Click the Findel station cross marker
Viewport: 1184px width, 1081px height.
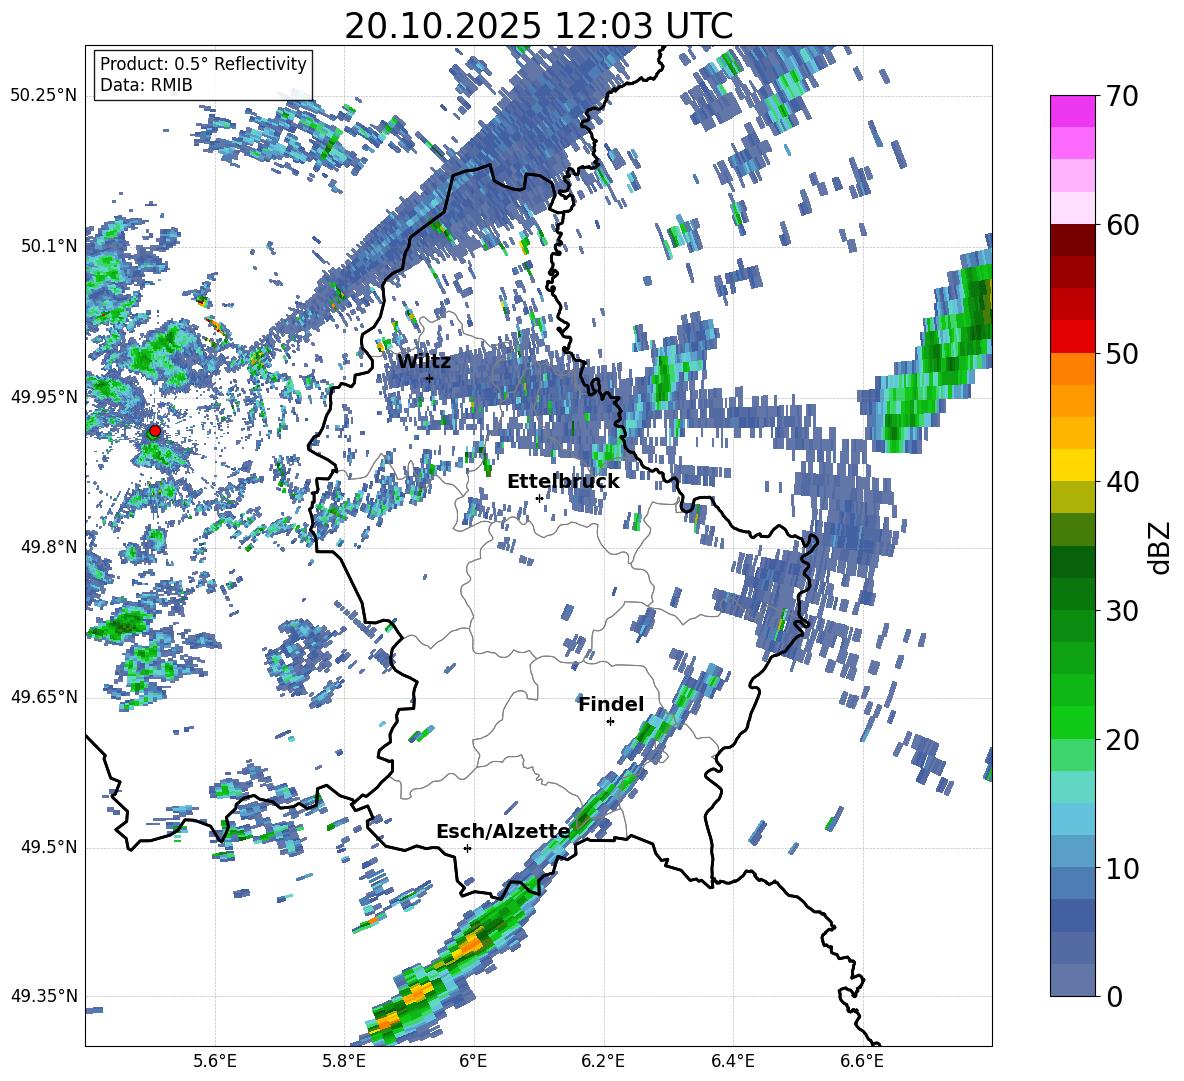[610, 722]
